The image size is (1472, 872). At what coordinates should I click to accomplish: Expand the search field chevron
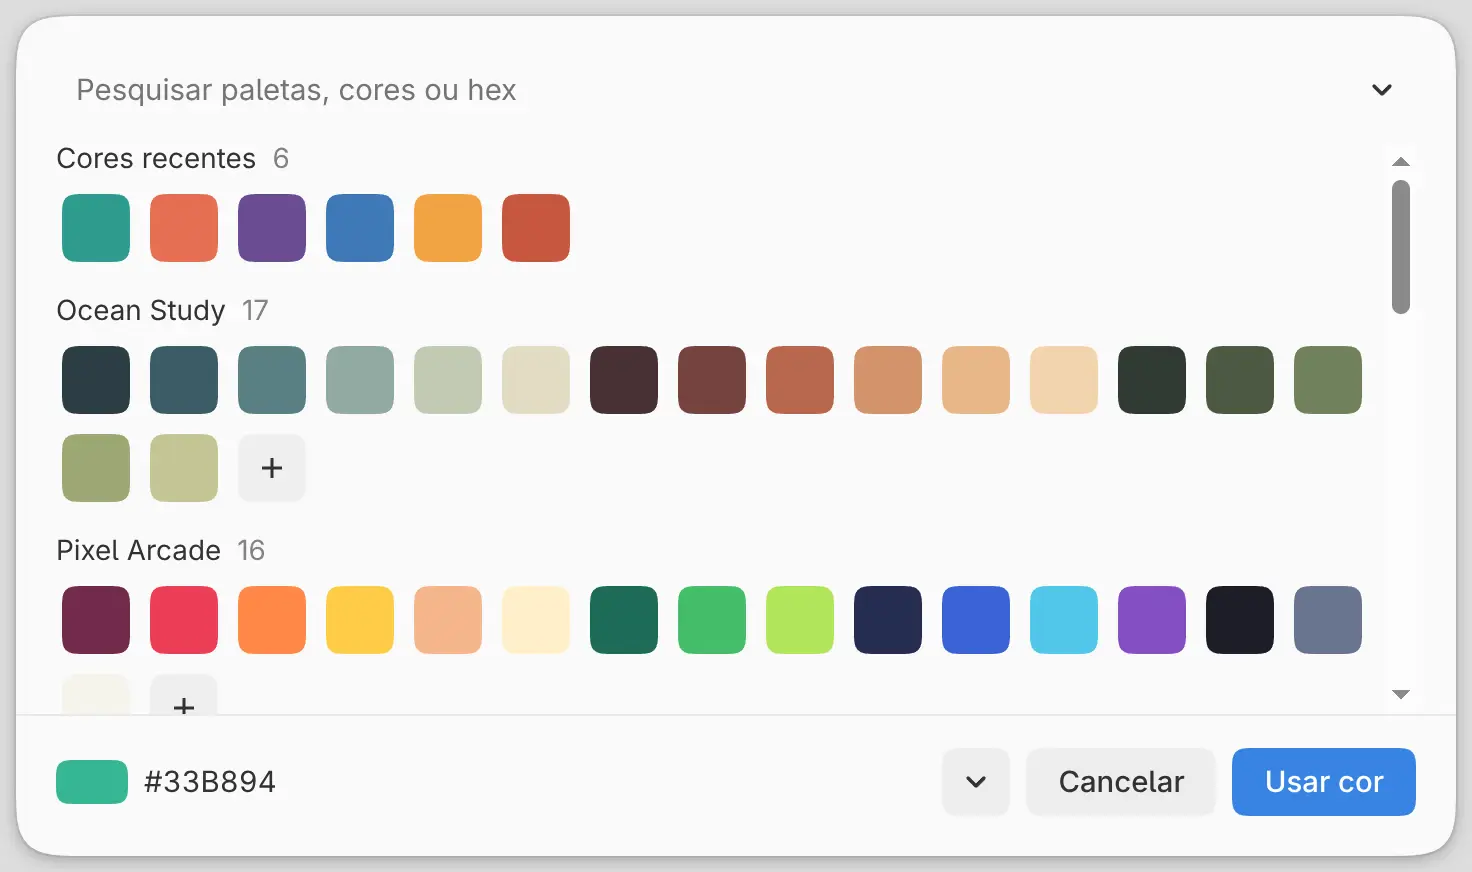click(1382, 90)
